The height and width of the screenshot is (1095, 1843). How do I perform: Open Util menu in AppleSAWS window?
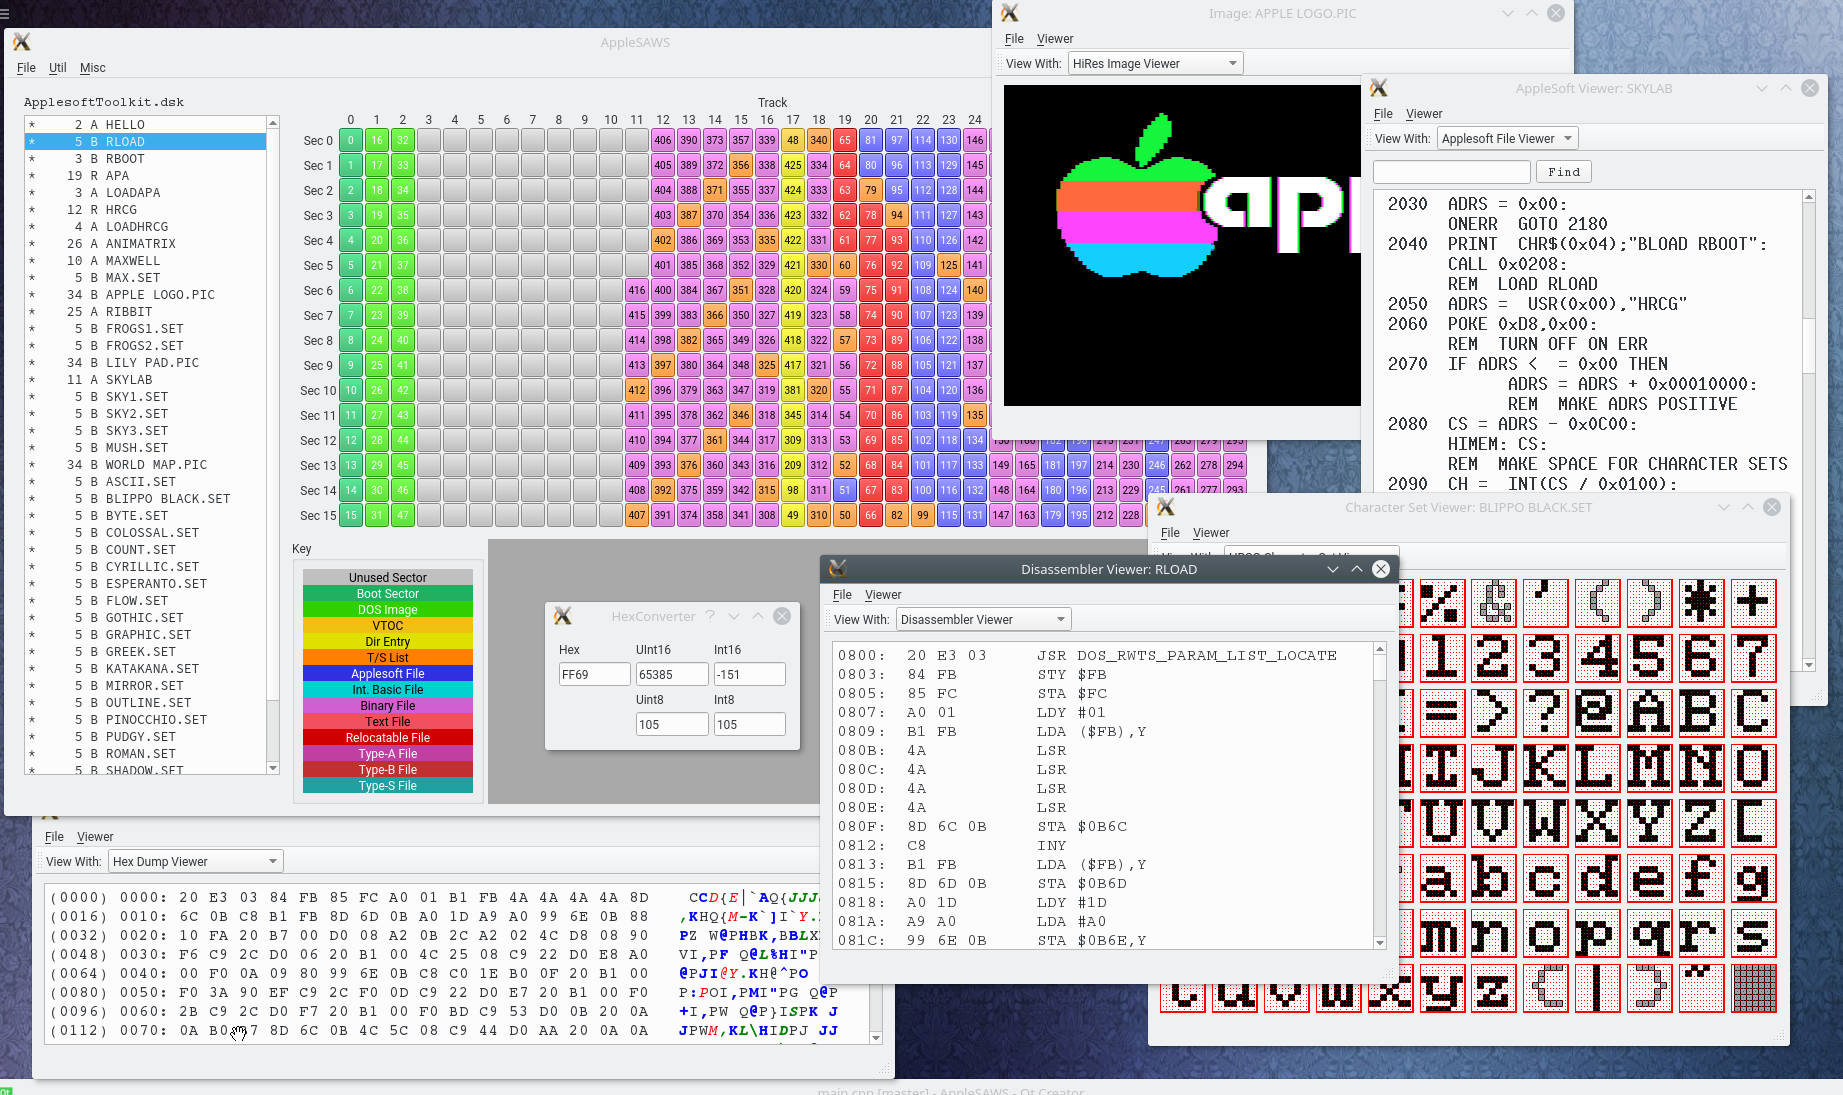58,67
